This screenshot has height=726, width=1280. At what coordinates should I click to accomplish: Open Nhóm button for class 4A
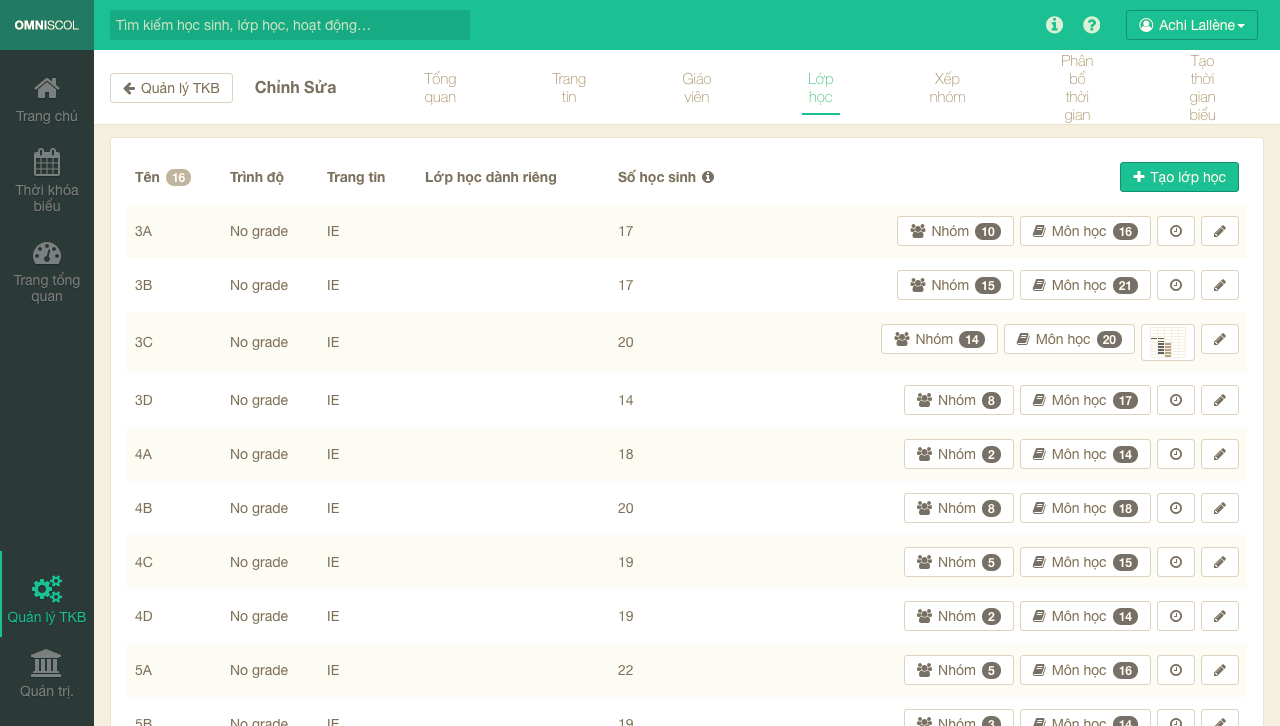[958, 454]
